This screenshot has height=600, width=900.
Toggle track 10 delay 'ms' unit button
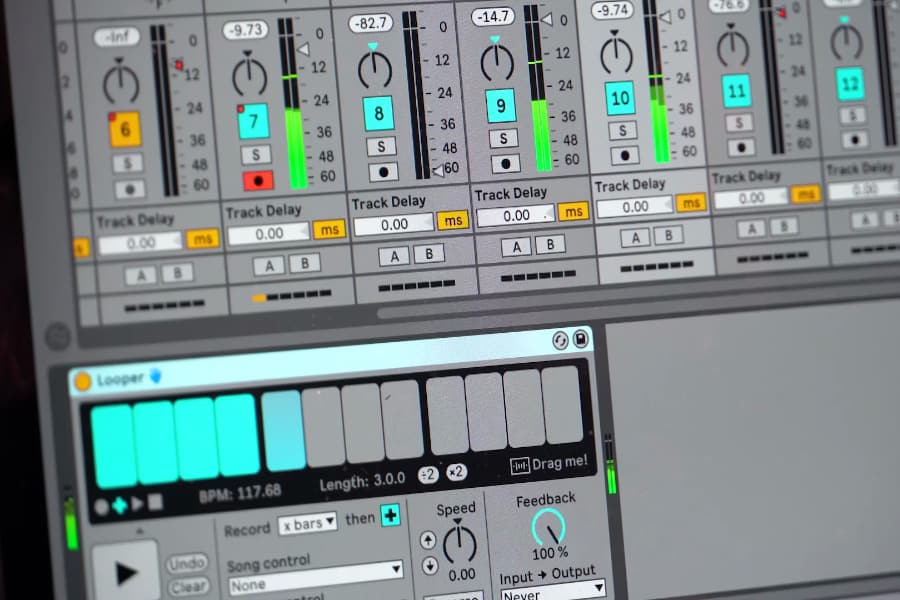690,203
